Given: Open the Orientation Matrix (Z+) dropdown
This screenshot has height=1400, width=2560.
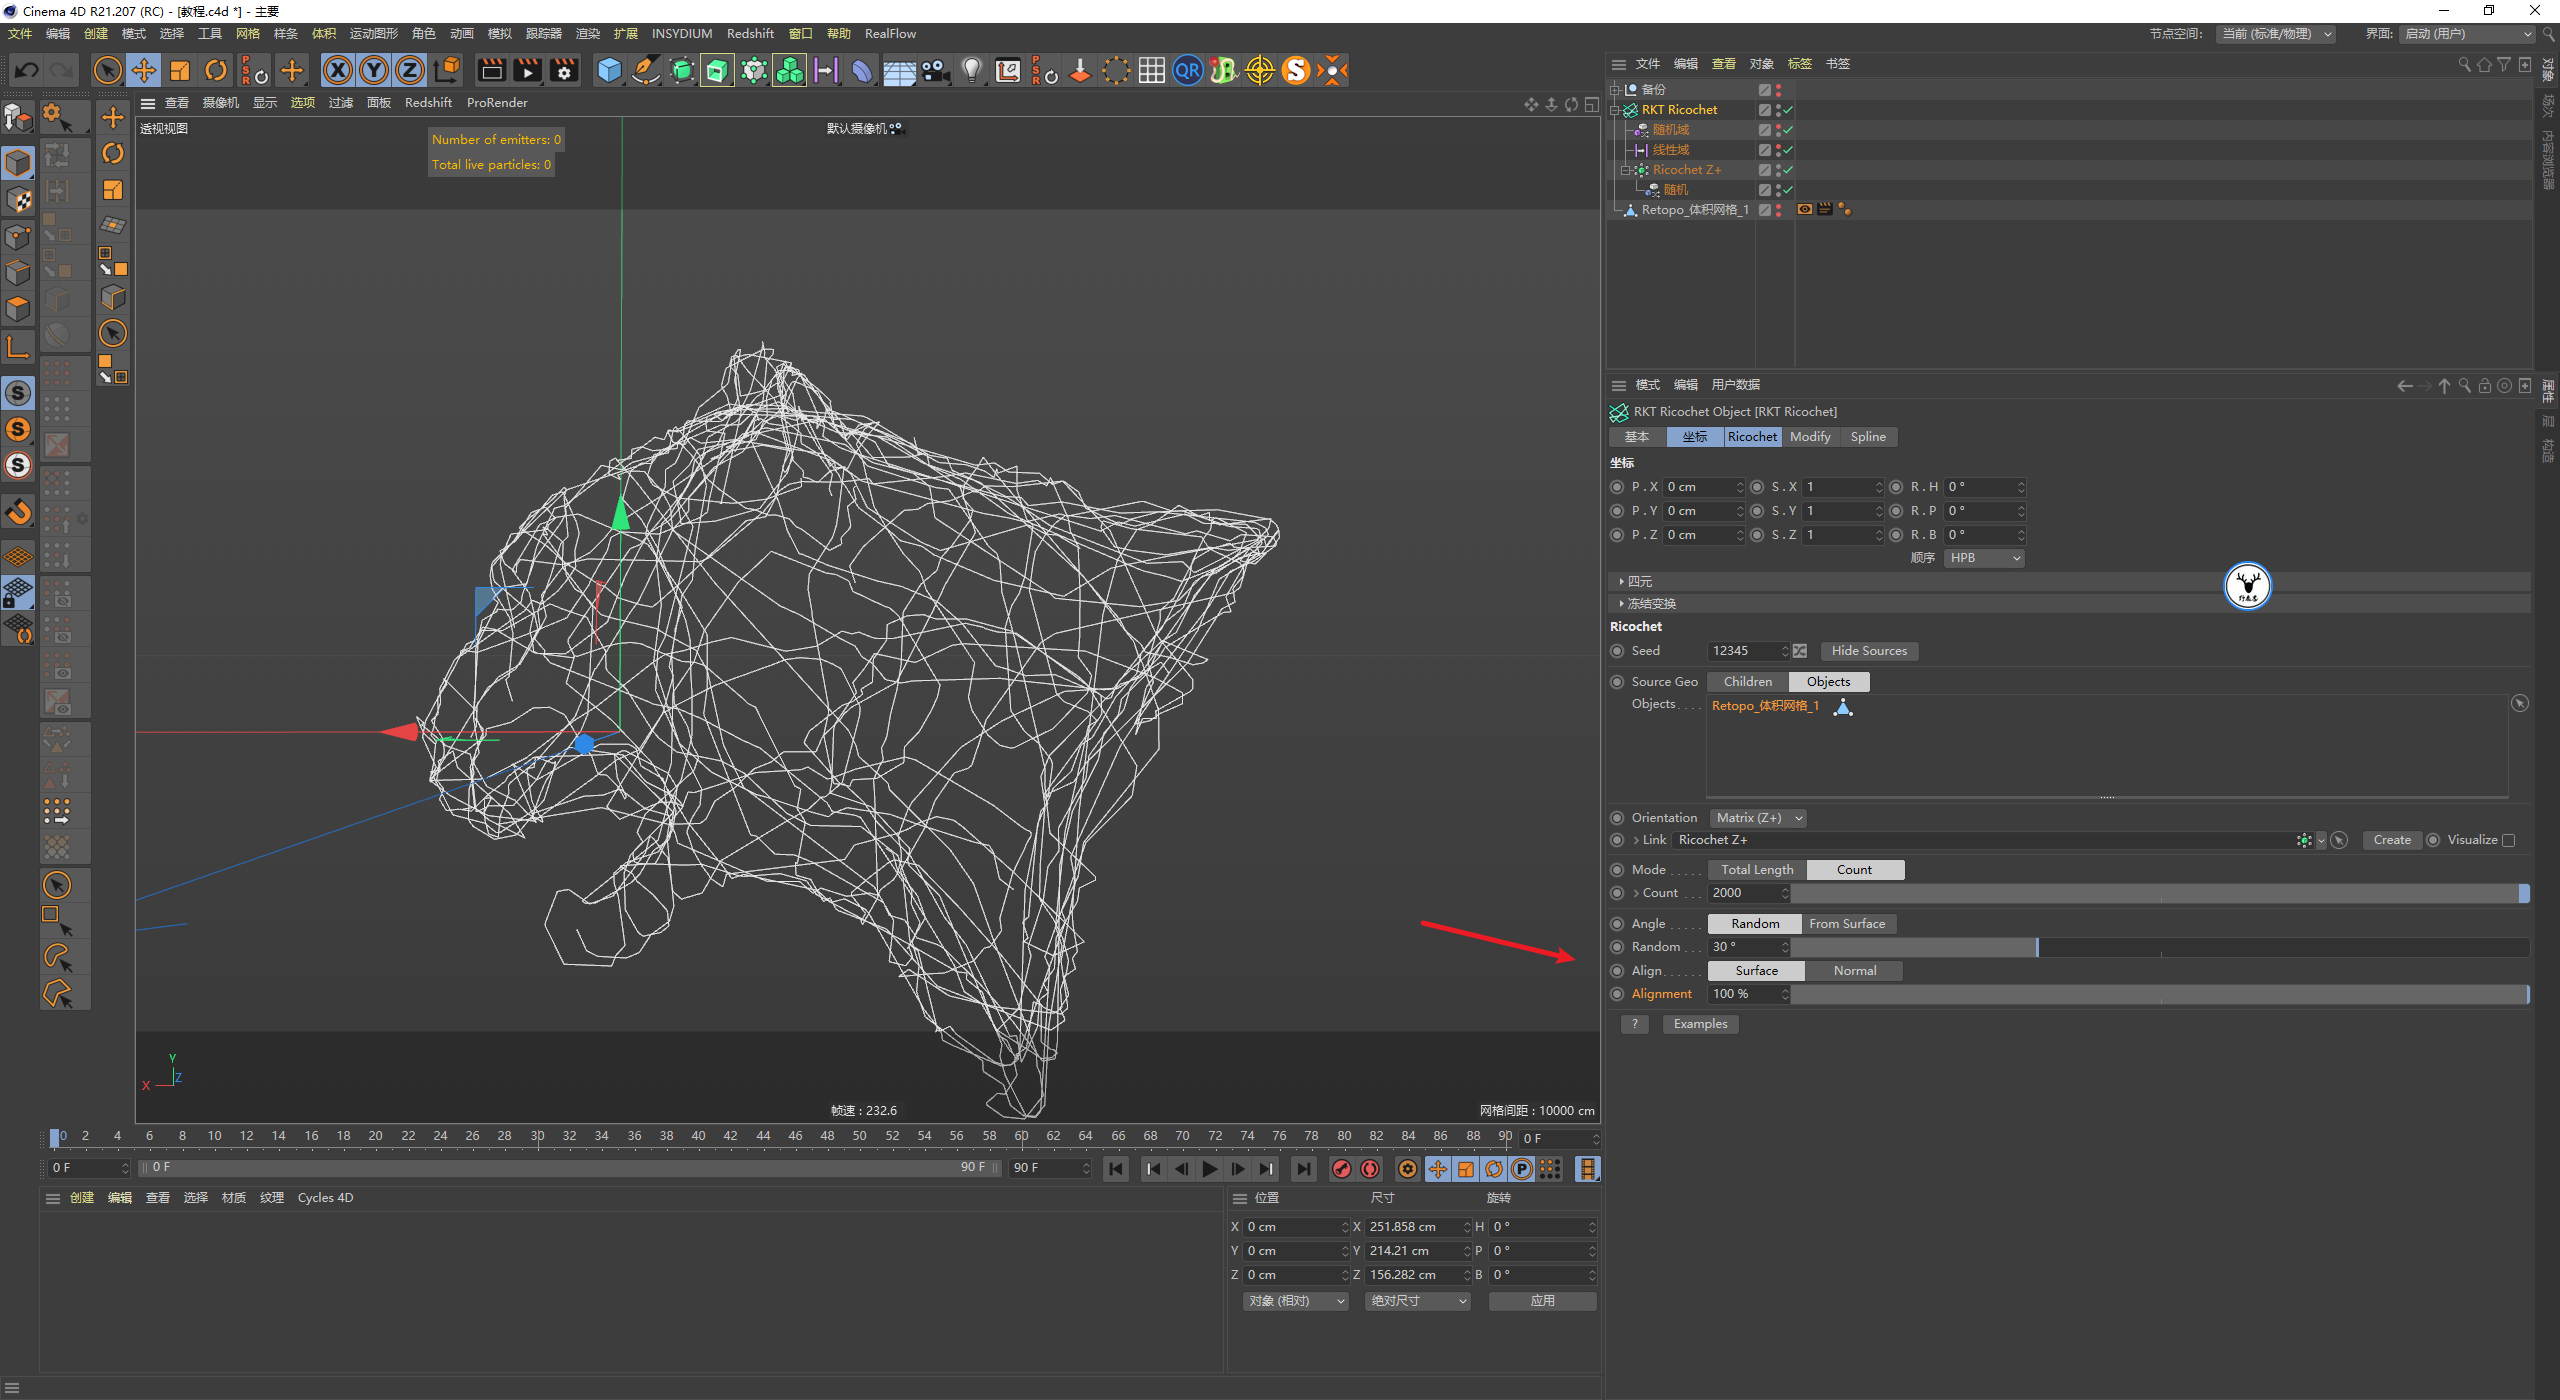Looking at the screenshot, I should point(1758,818).
